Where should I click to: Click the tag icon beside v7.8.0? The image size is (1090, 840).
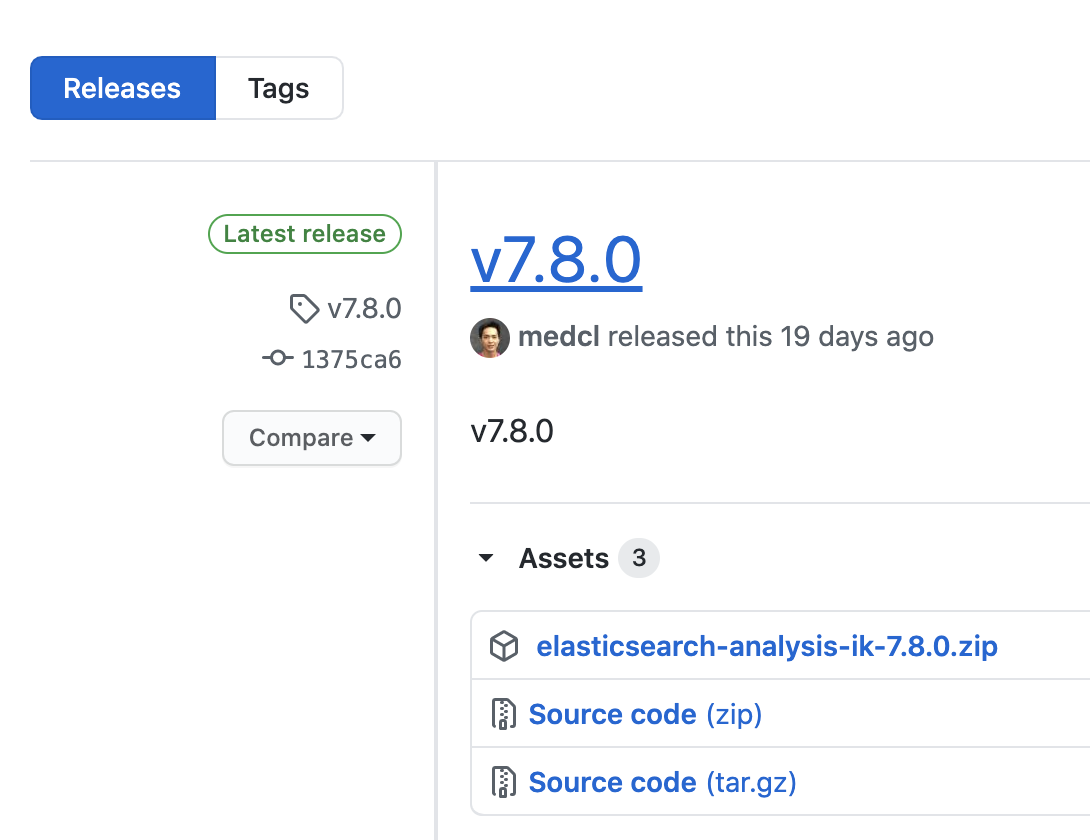304,309
